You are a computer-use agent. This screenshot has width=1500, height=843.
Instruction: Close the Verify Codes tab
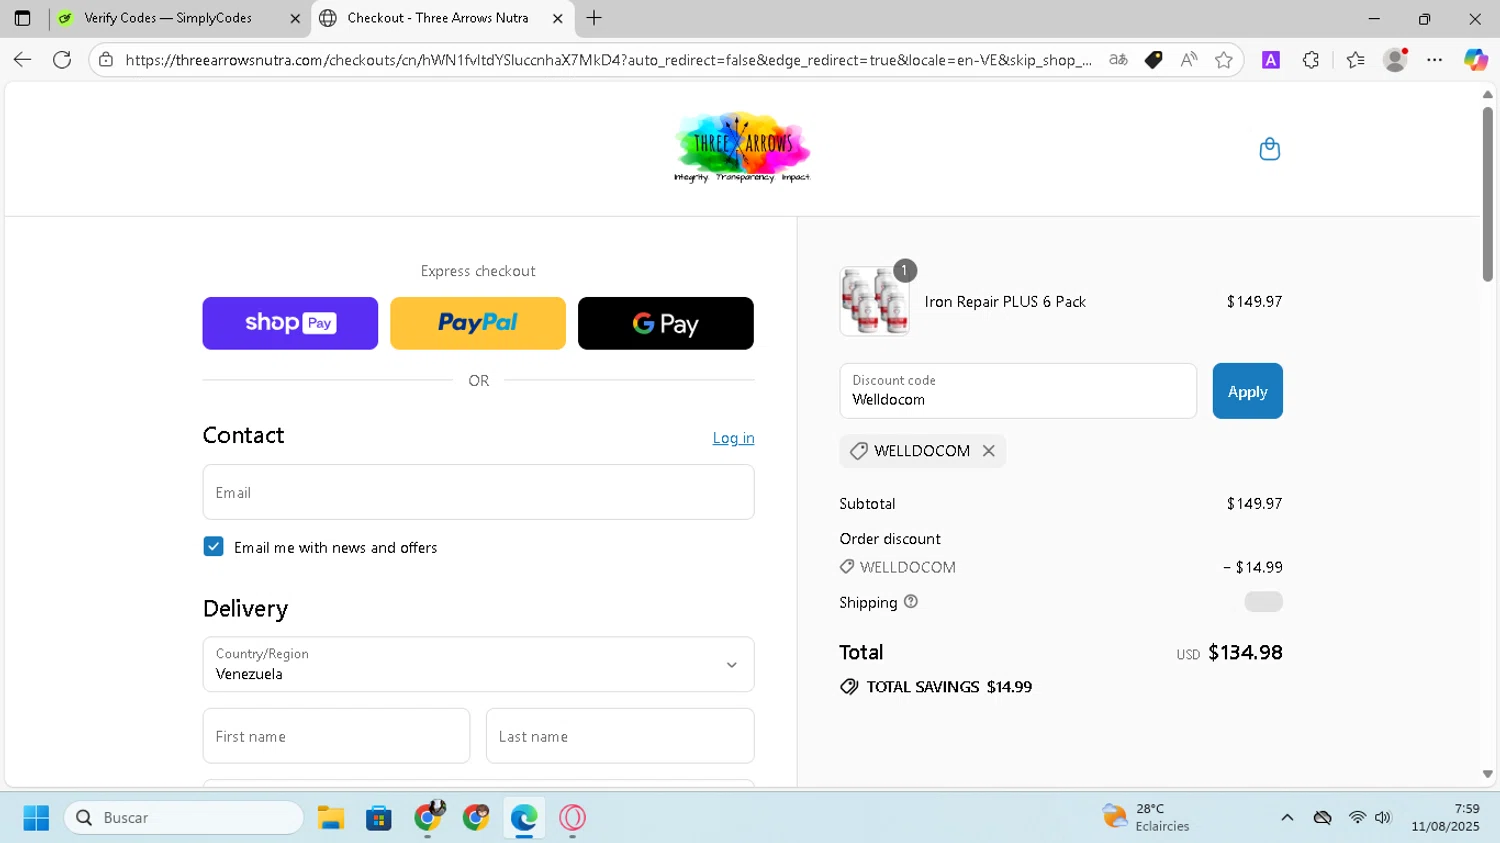point(295,18)
